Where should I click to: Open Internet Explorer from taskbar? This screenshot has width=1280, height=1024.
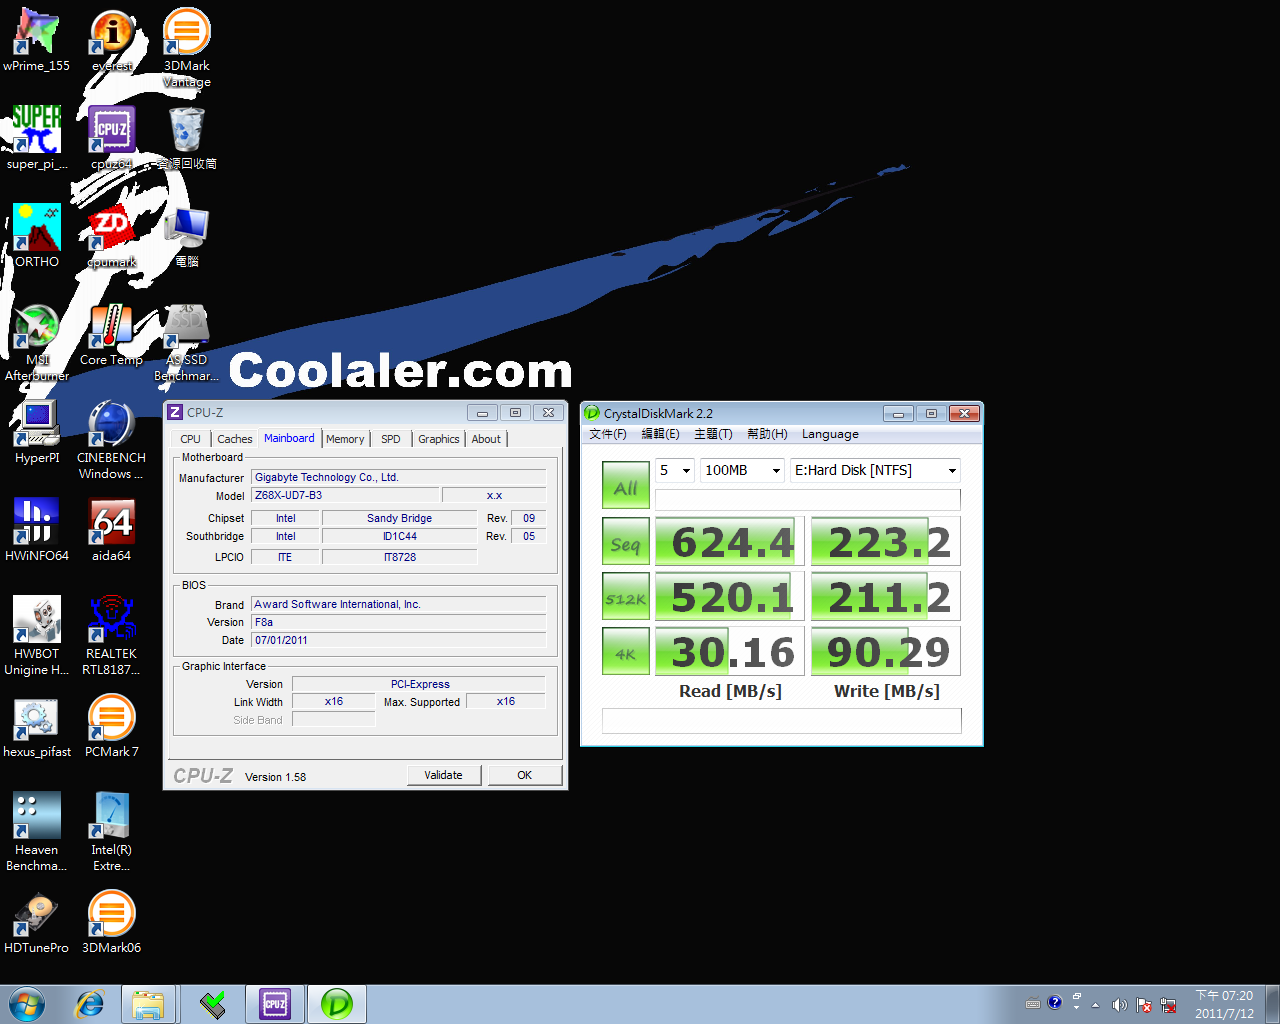[x=90, y=1004]
